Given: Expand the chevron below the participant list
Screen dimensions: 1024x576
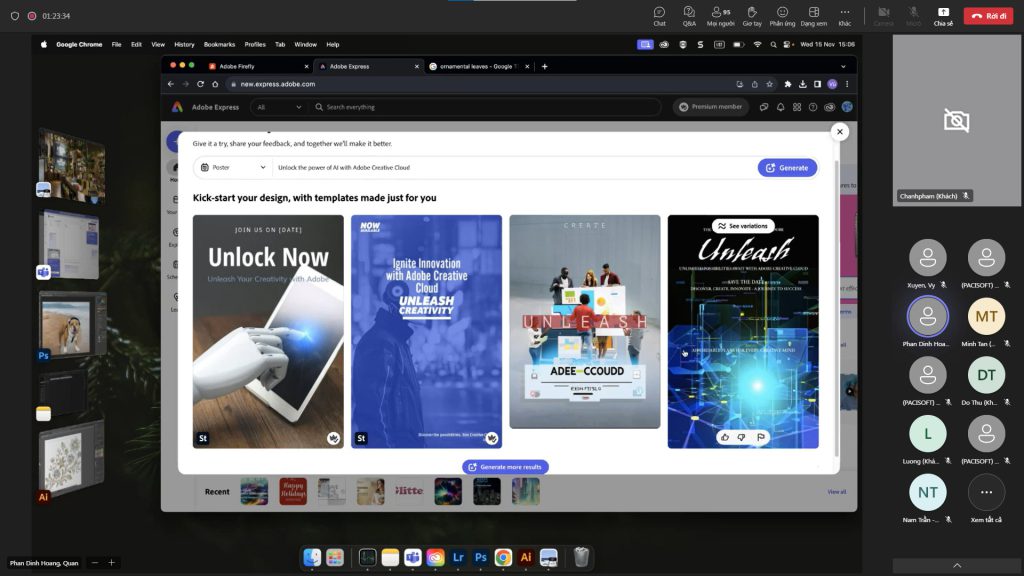Looking at the screenshot, I should (x=957, y=566).
